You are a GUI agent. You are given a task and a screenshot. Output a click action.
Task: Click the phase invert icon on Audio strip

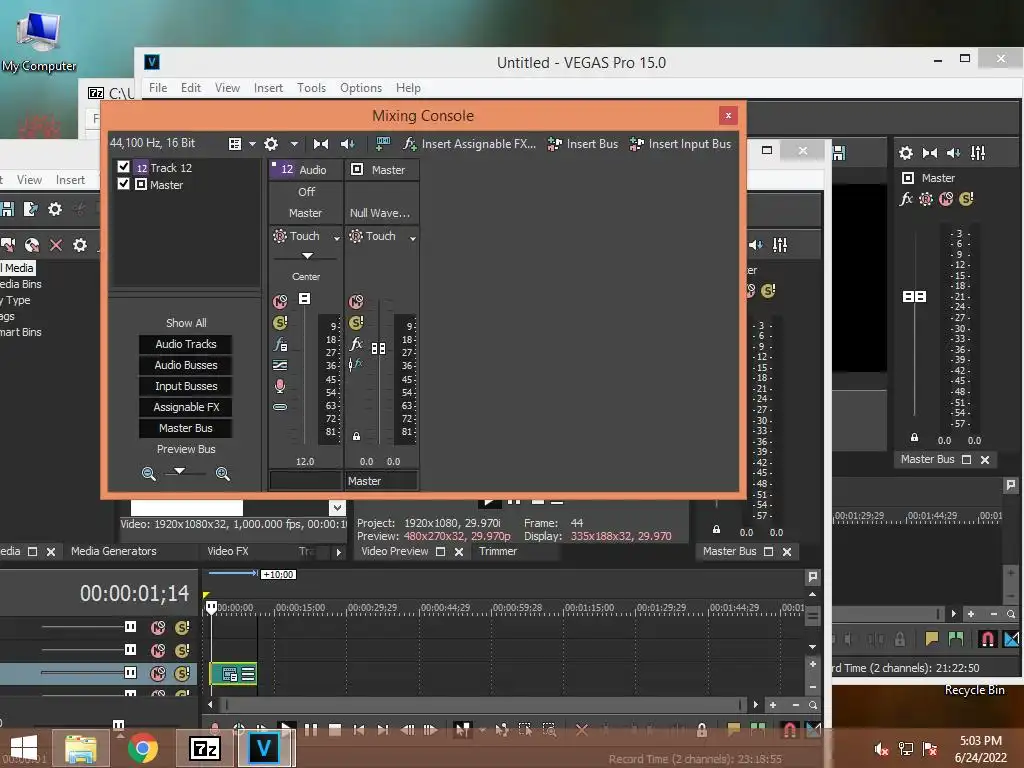tap(280, 365)
